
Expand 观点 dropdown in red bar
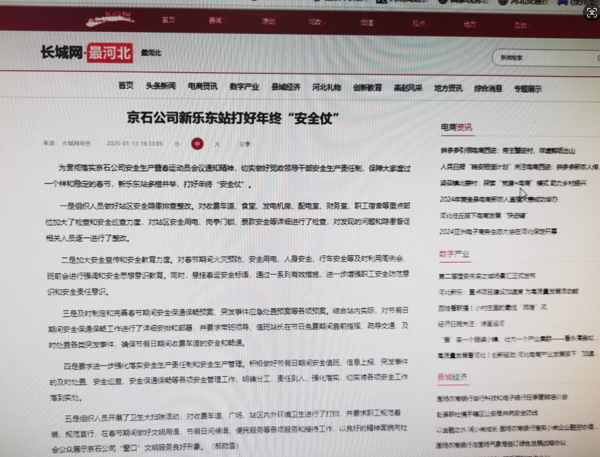point(420,24)
